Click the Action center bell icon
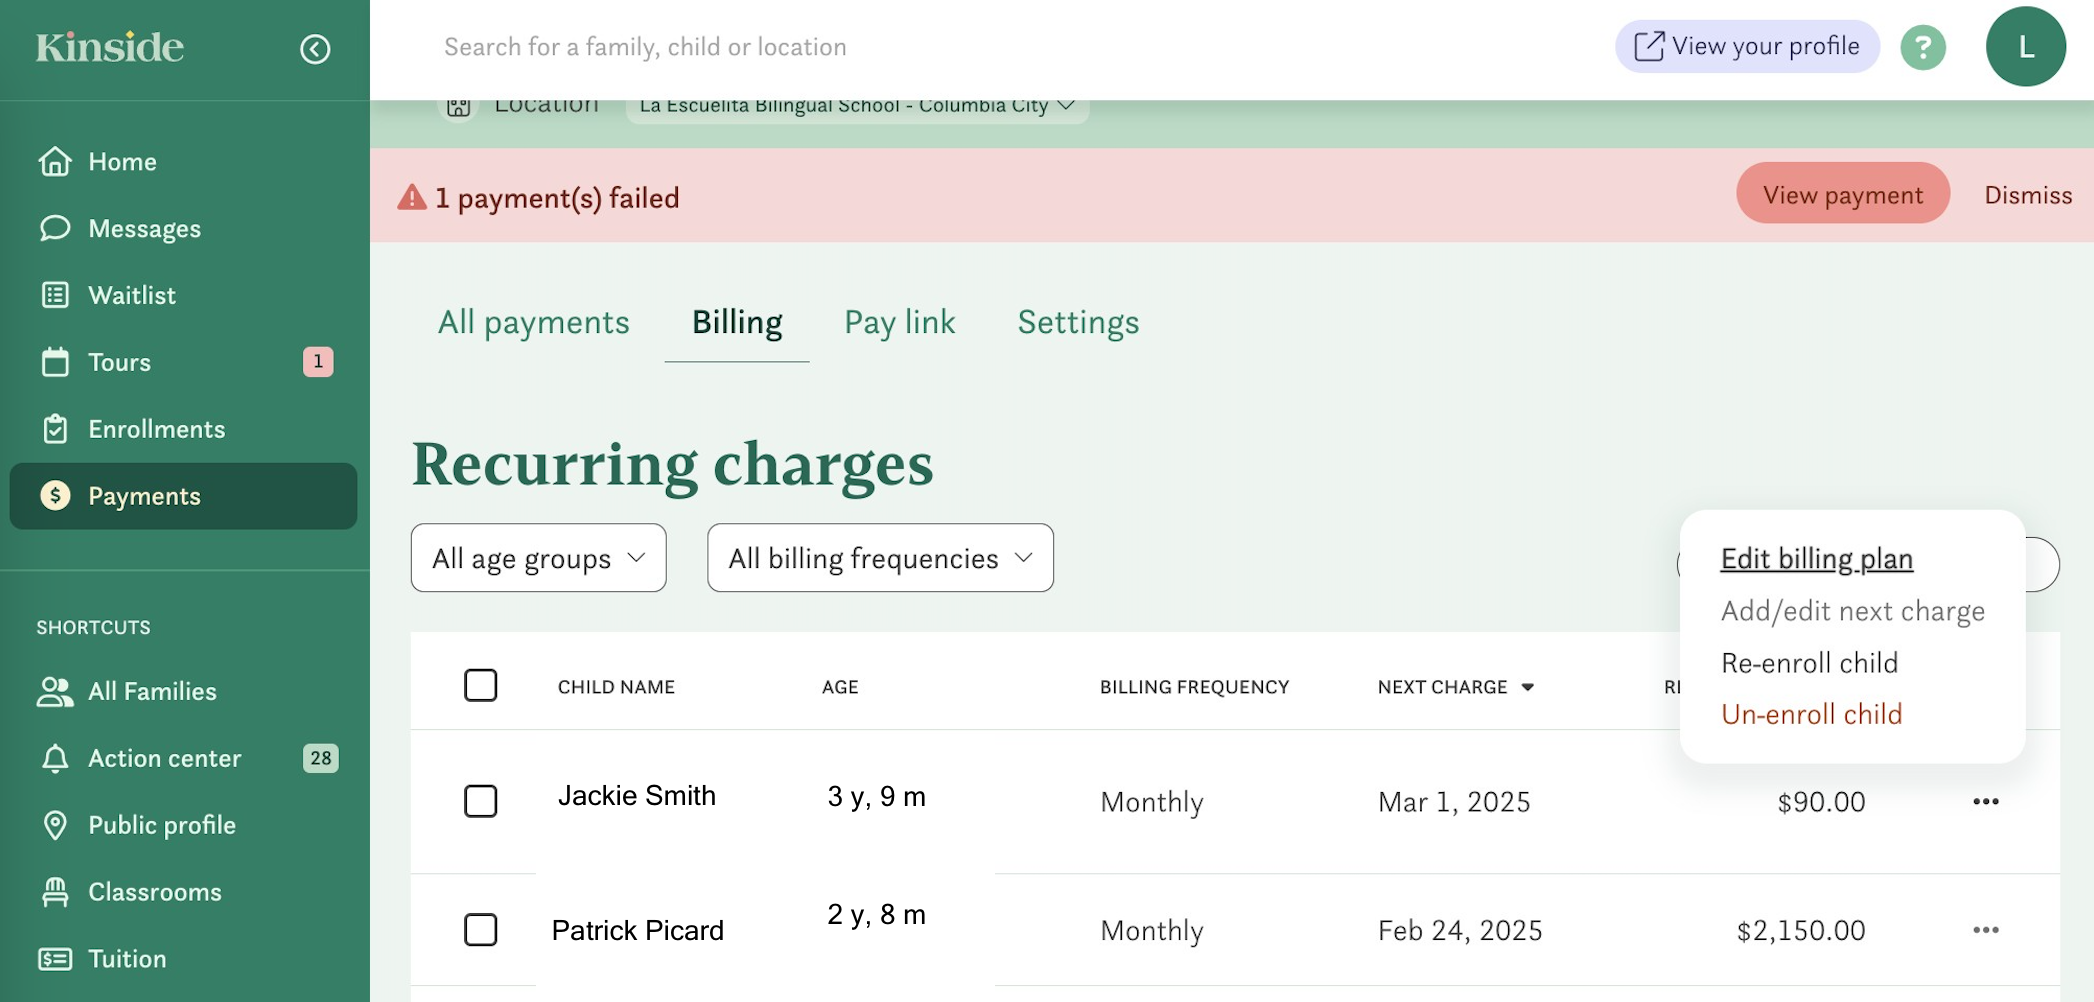The height and width of the screenshot is (1002, 2094). (55, 758)
